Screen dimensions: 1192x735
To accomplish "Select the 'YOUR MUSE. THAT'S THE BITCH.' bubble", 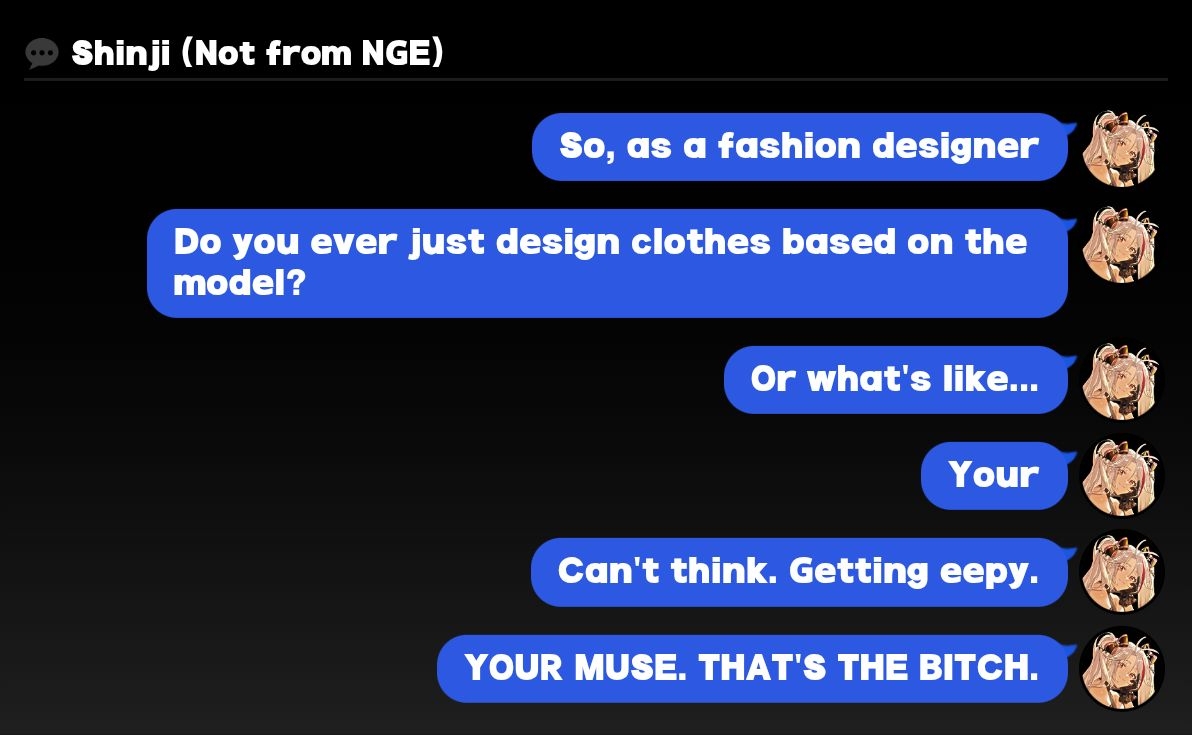I will click(752, 668).
